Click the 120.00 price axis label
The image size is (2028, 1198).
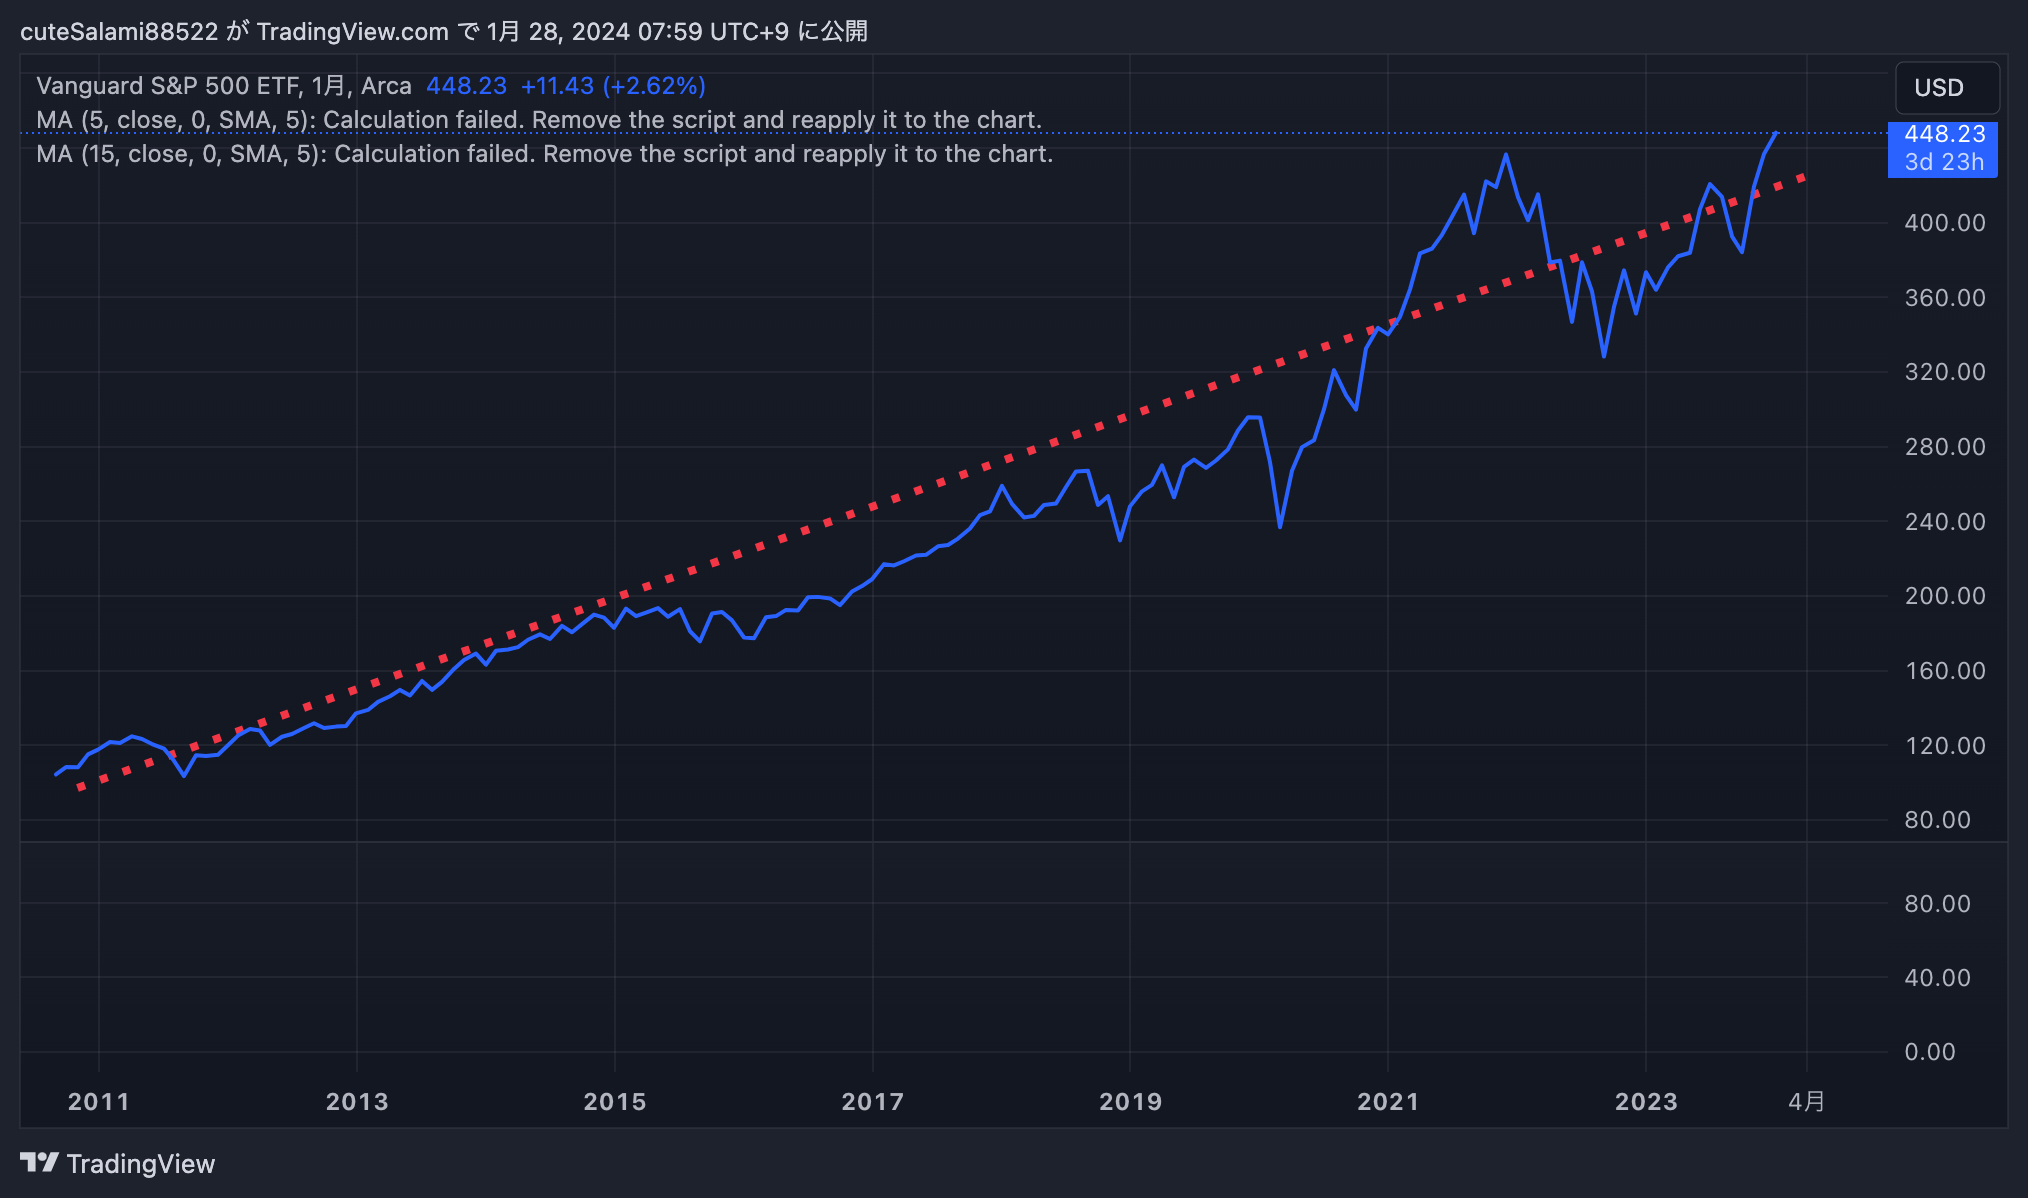(x=1944, y=745)
